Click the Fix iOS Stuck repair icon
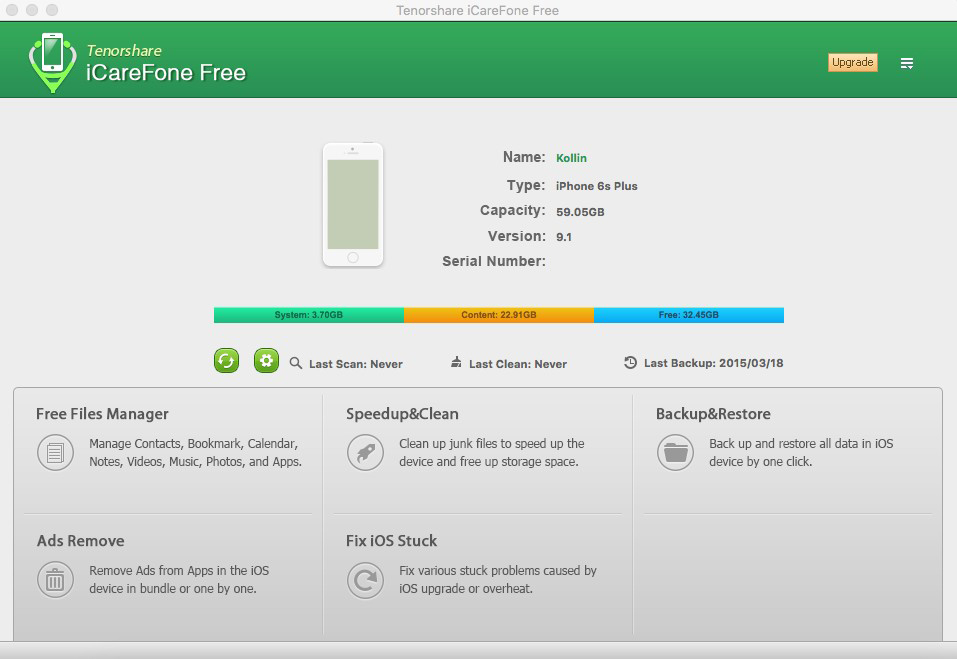The height and width of the screenshot is (659, 957). pos(365,579)
